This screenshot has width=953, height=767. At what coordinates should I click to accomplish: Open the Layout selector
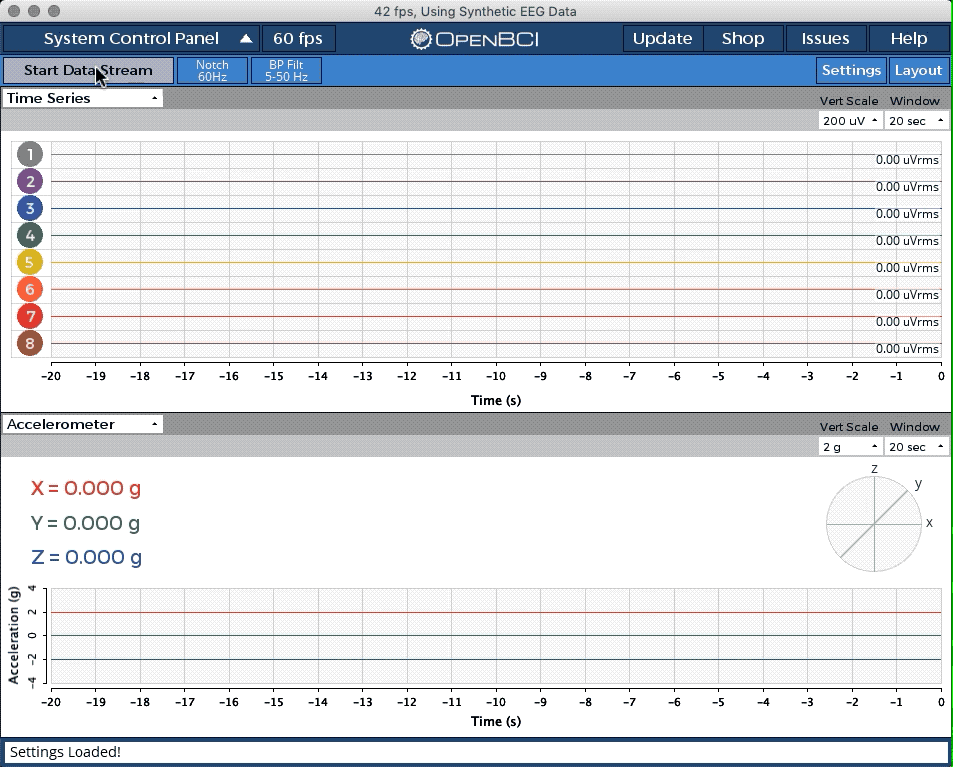(x=918, y=71)
